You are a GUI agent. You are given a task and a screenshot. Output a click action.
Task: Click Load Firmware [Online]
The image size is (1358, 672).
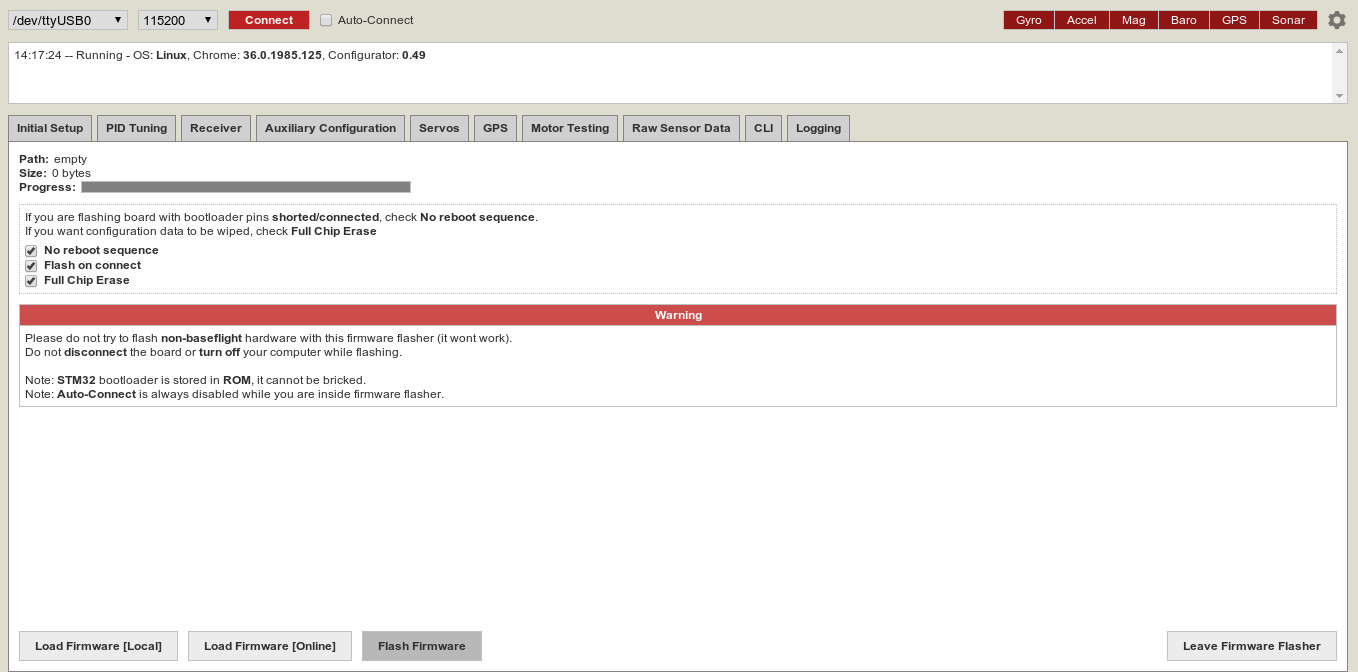[x=270, y=646]
